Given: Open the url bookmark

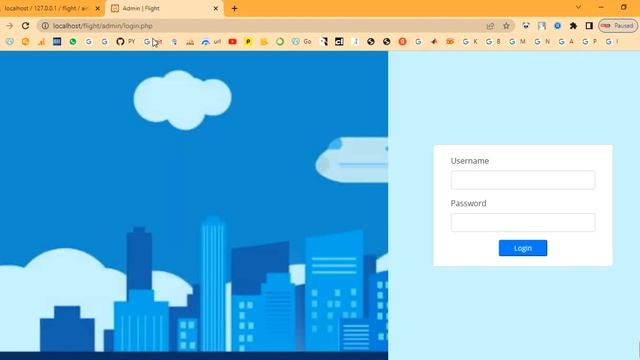Looking at the screenshot, I should click(x=211, y=41).
